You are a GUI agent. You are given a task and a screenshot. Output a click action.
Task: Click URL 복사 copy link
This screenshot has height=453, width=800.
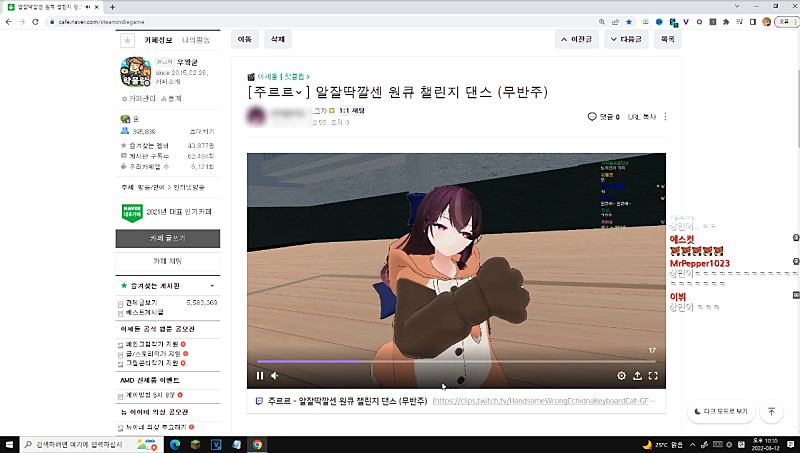click(642, 117)
